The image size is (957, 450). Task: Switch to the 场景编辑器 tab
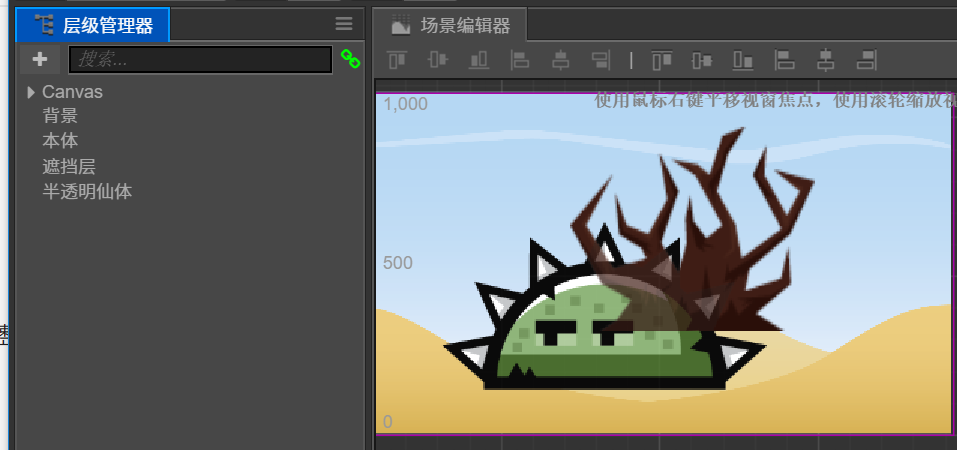click(x=450, y=25)
